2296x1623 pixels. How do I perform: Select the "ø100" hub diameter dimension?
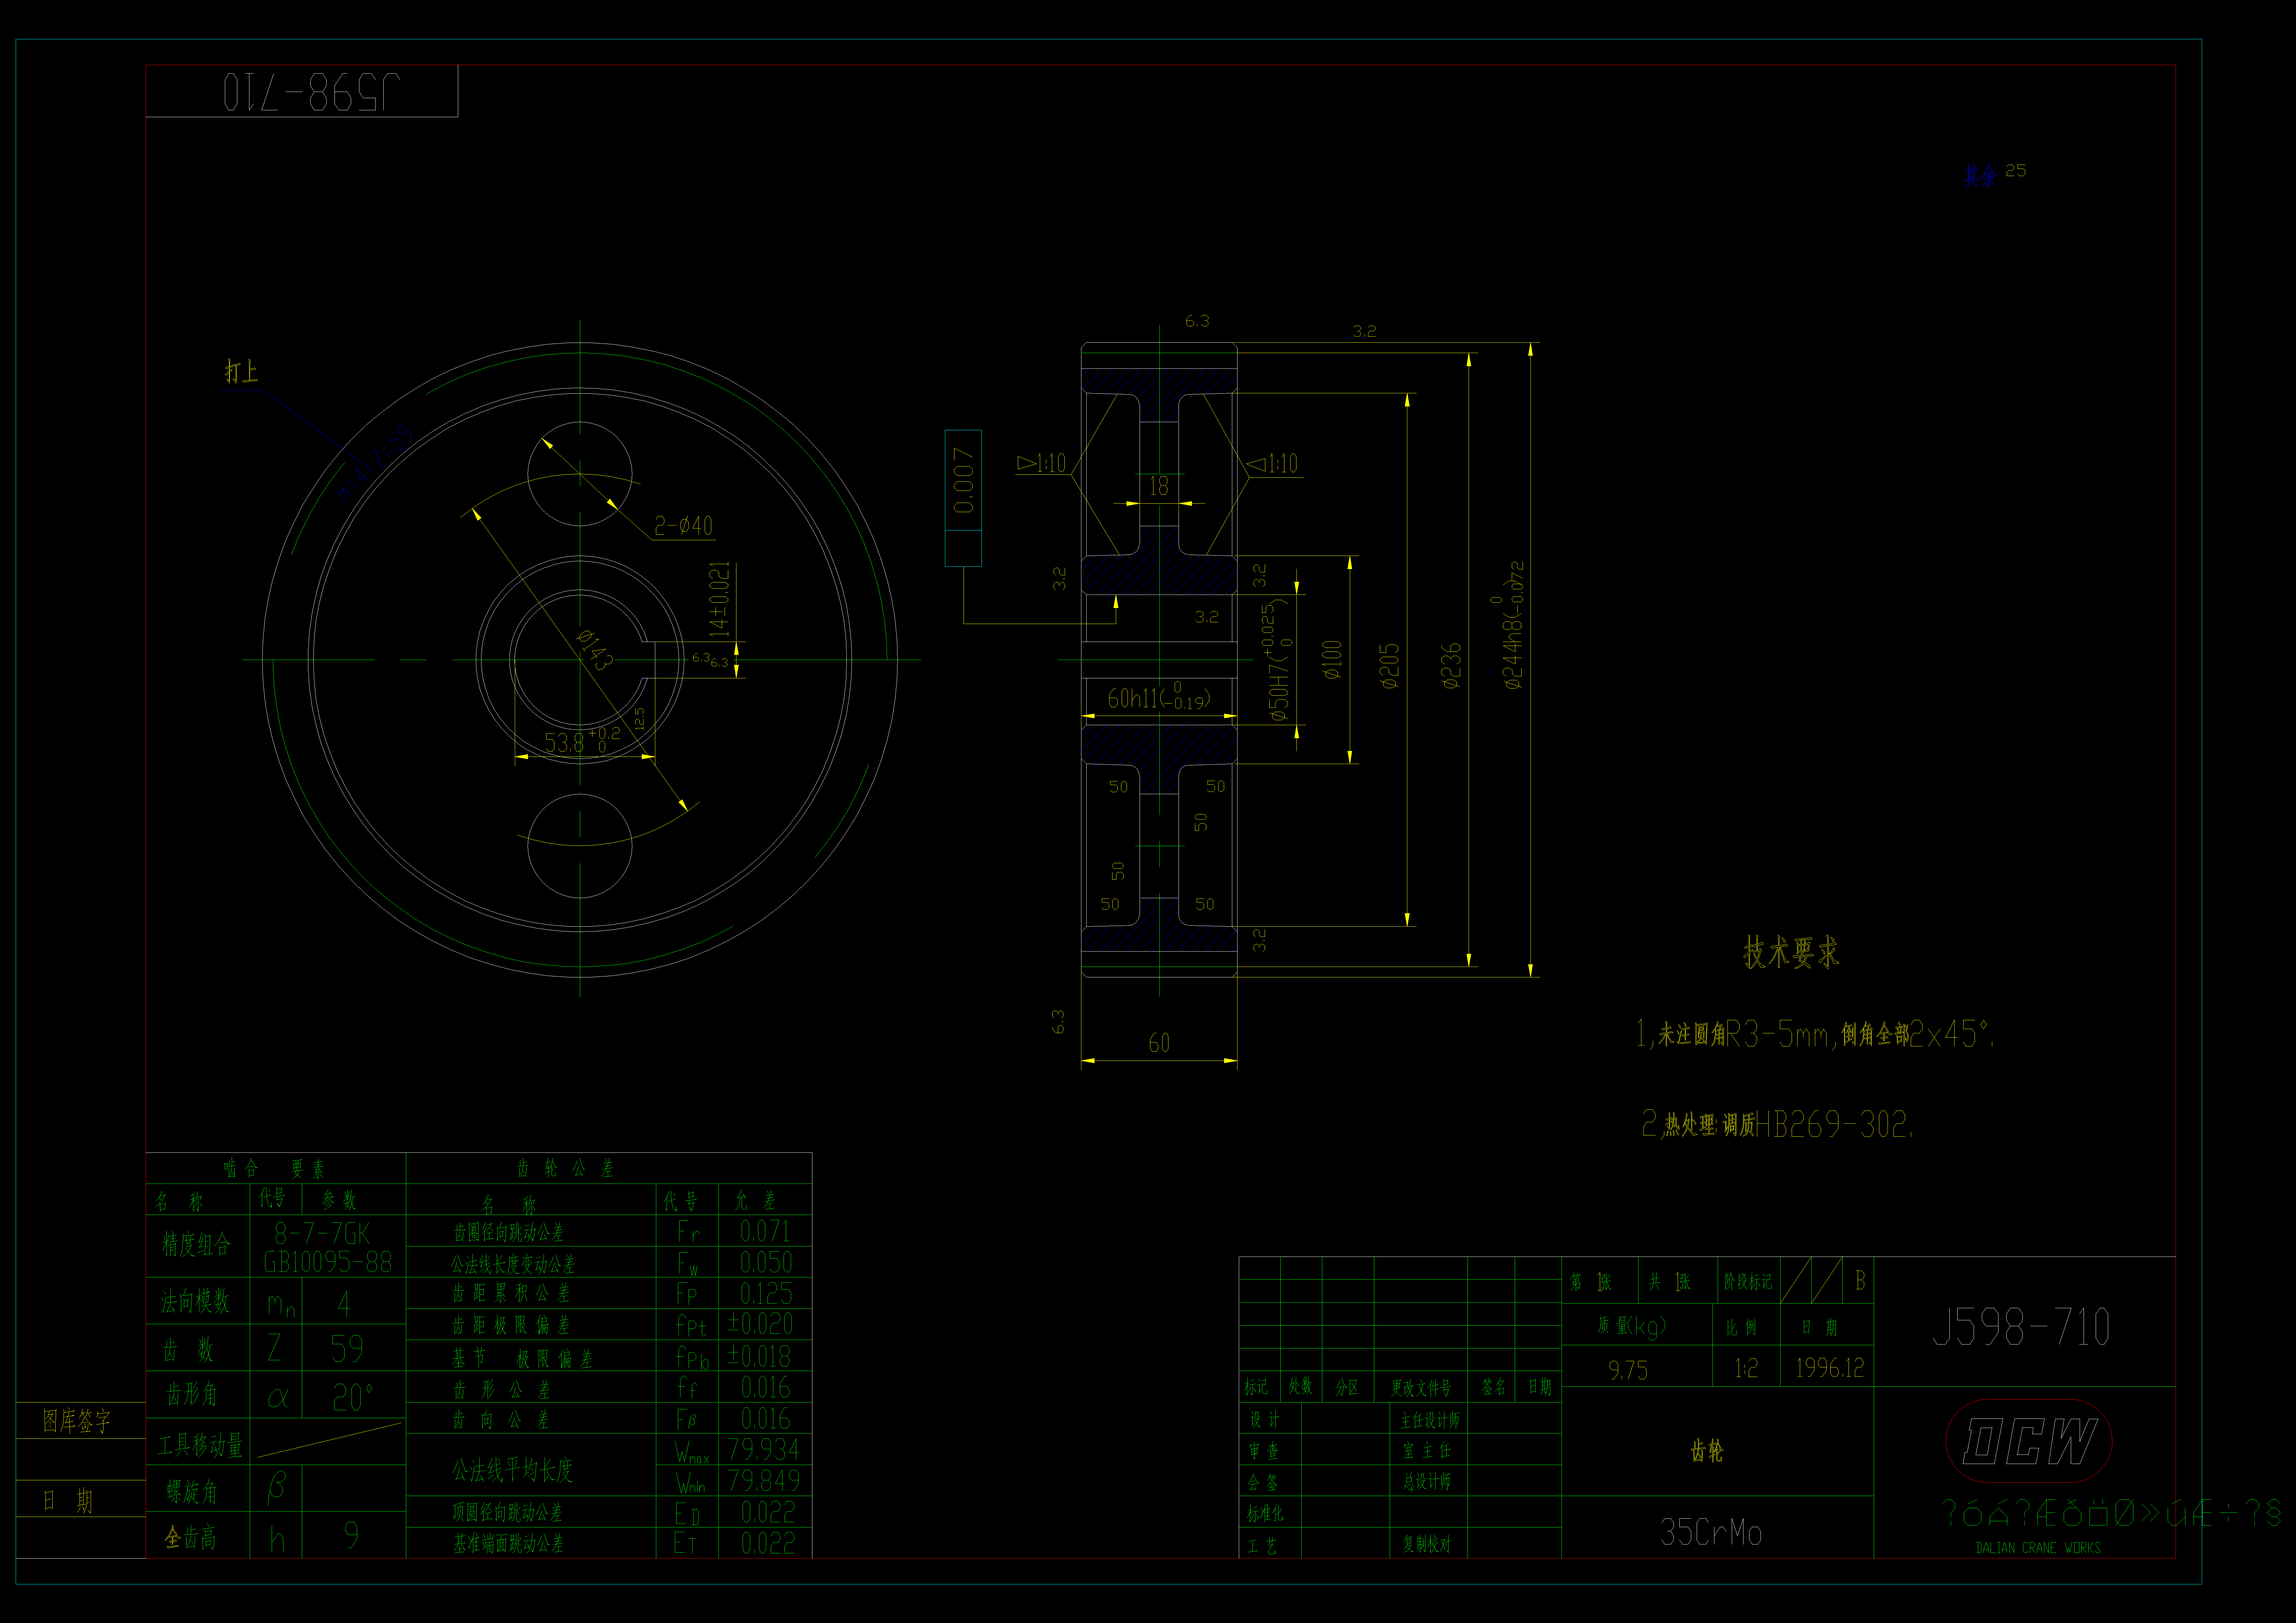pyautogui.click(x=1332, y=660)
